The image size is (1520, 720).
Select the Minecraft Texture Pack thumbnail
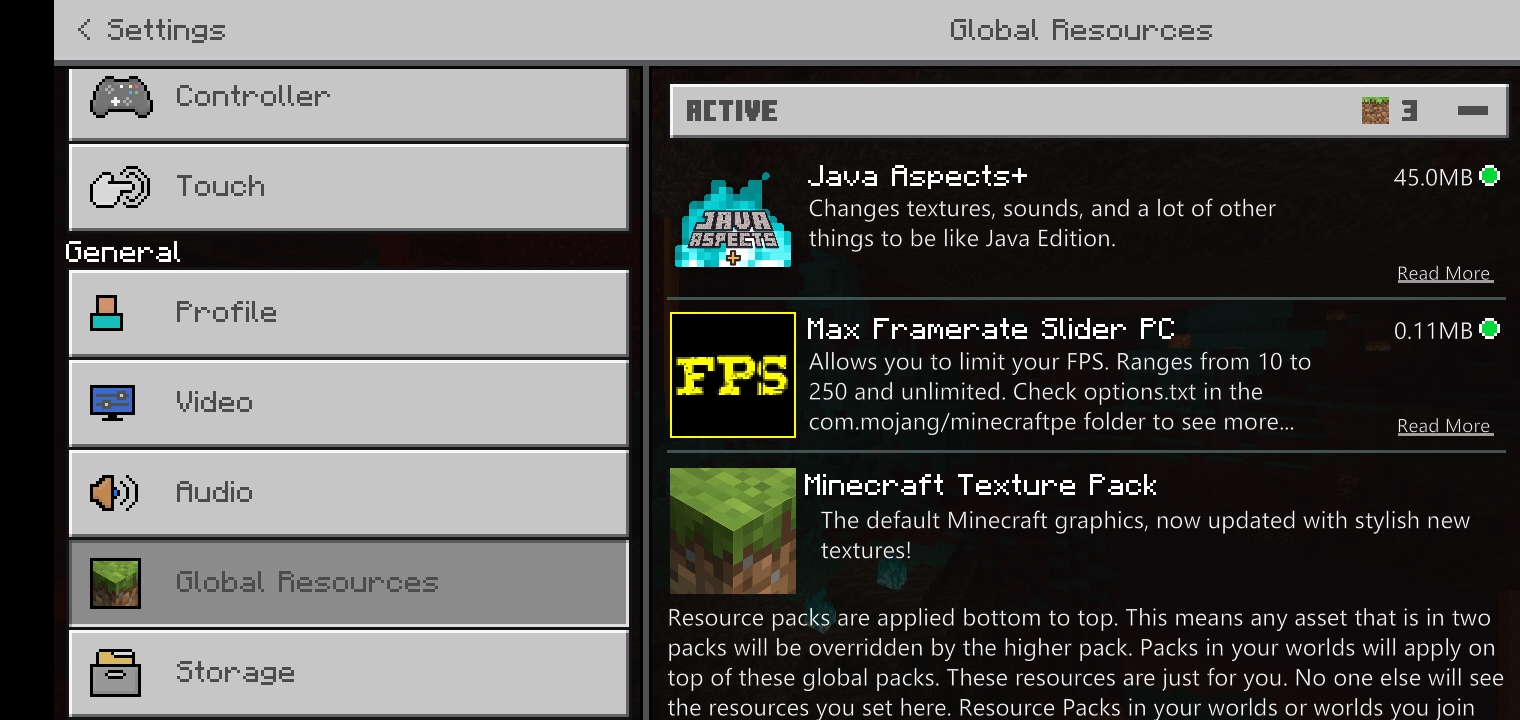(x=733, y=531)
